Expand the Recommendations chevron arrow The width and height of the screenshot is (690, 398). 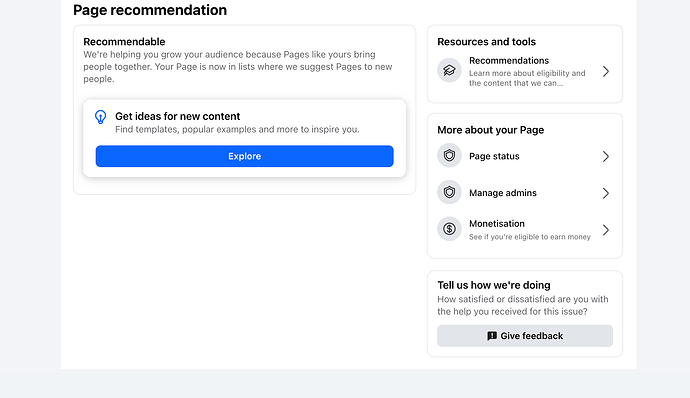[x=606, y=71]
